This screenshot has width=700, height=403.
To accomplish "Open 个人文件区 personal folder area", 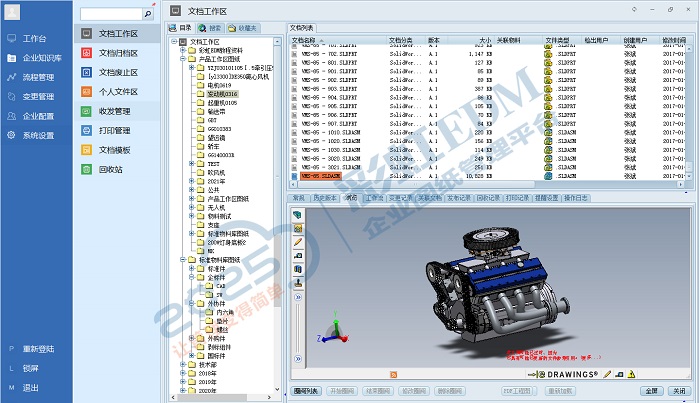I will point(118,92).
